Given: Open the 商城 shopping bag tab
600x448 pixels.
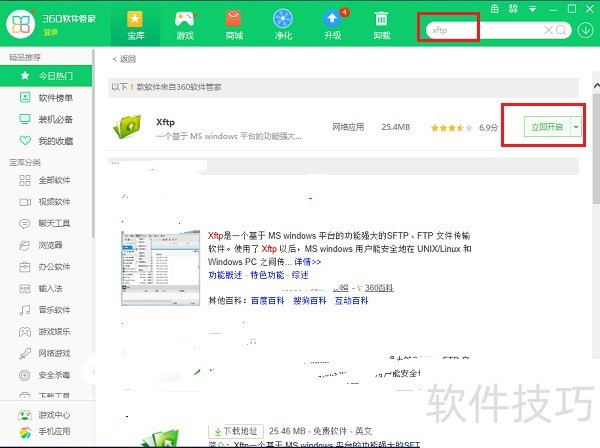Looking at the screenshot, I should 234,25.
